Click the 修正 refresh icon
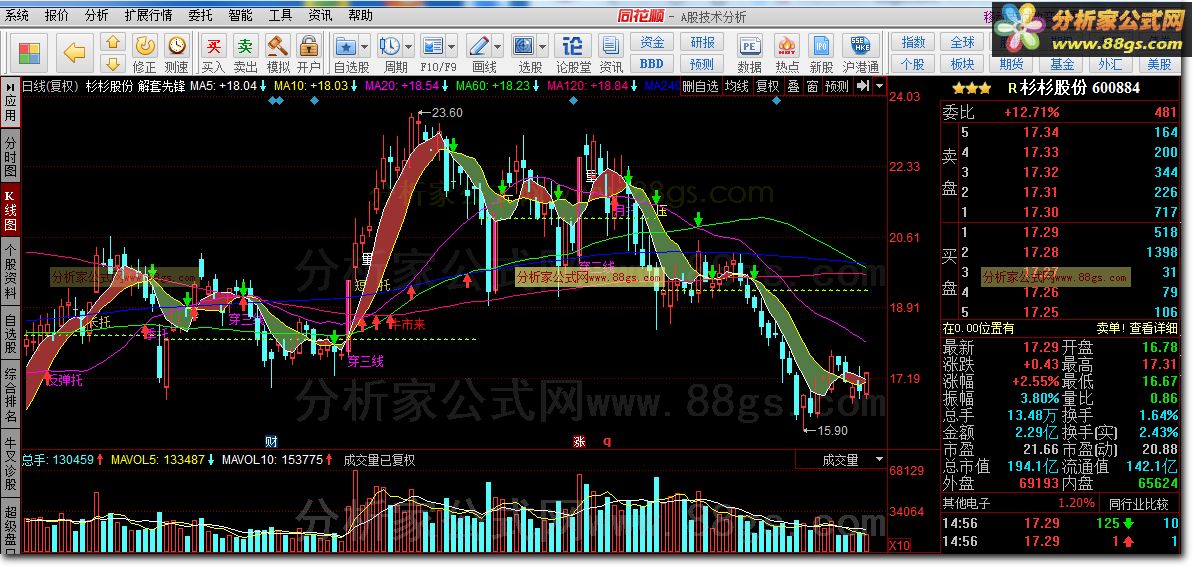The height and width of the screenshot is (567, 1194). [145, 46]
